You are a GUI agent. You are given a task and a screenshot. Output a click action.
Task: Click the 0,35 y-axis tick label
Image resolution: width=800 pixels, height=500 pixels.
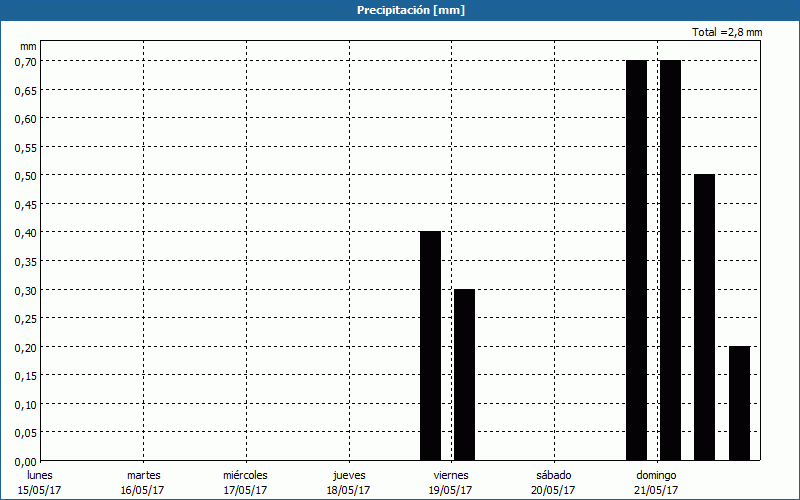coord(25,261)
